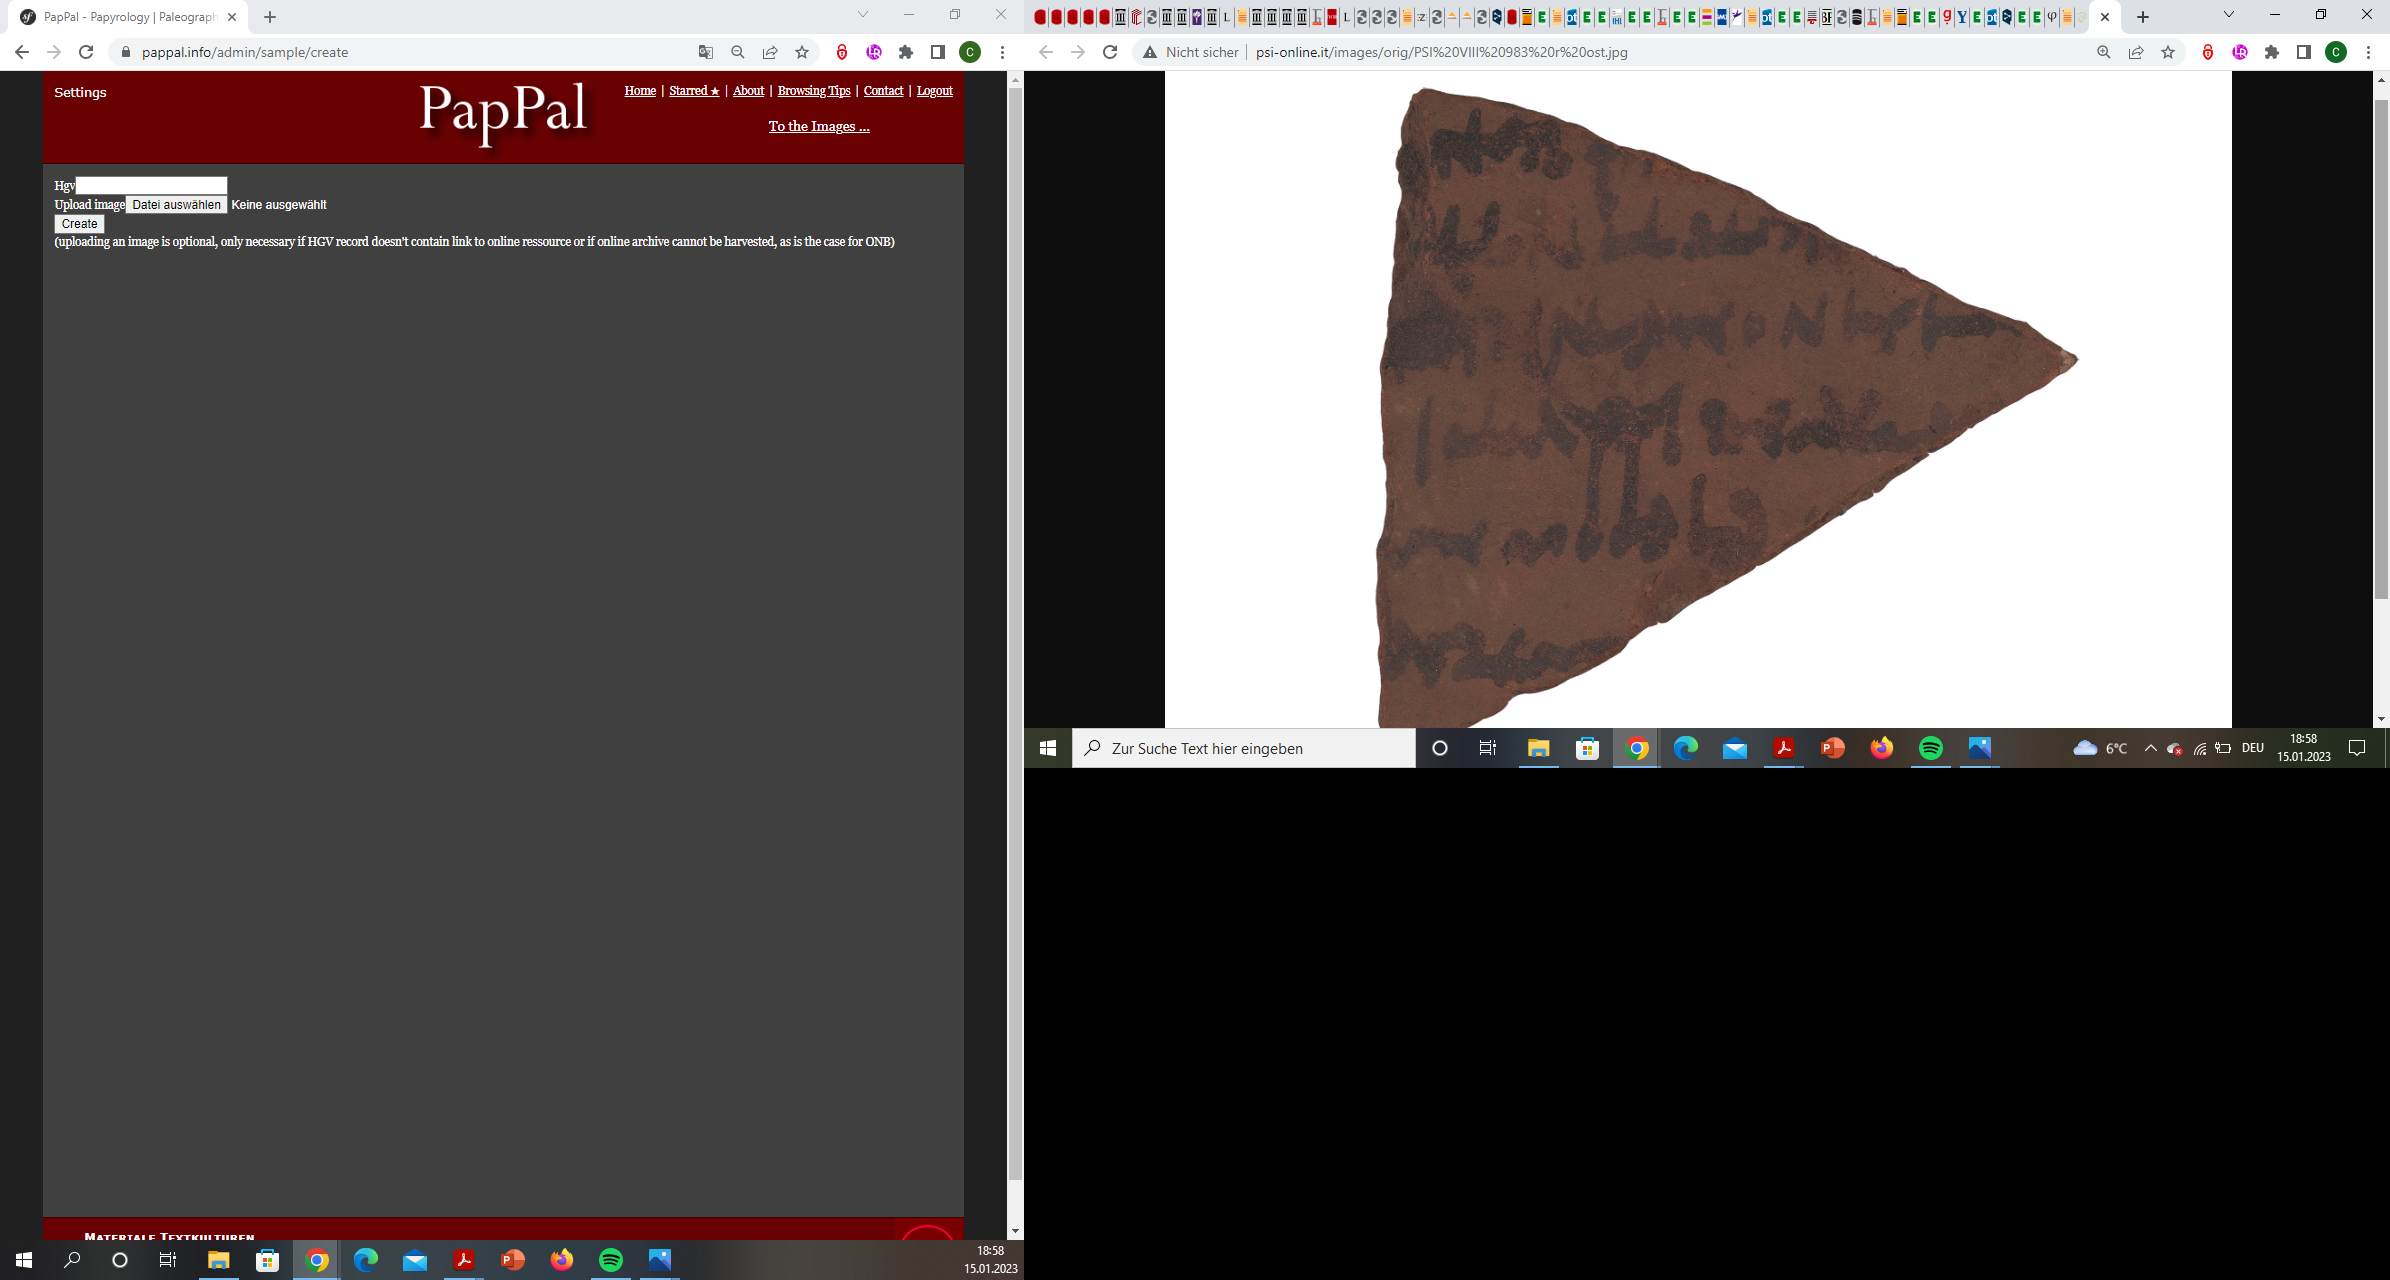2390x1280 pixels.
Task: Open Firefox from left taskbar
Action: [x=562, y=1260]
